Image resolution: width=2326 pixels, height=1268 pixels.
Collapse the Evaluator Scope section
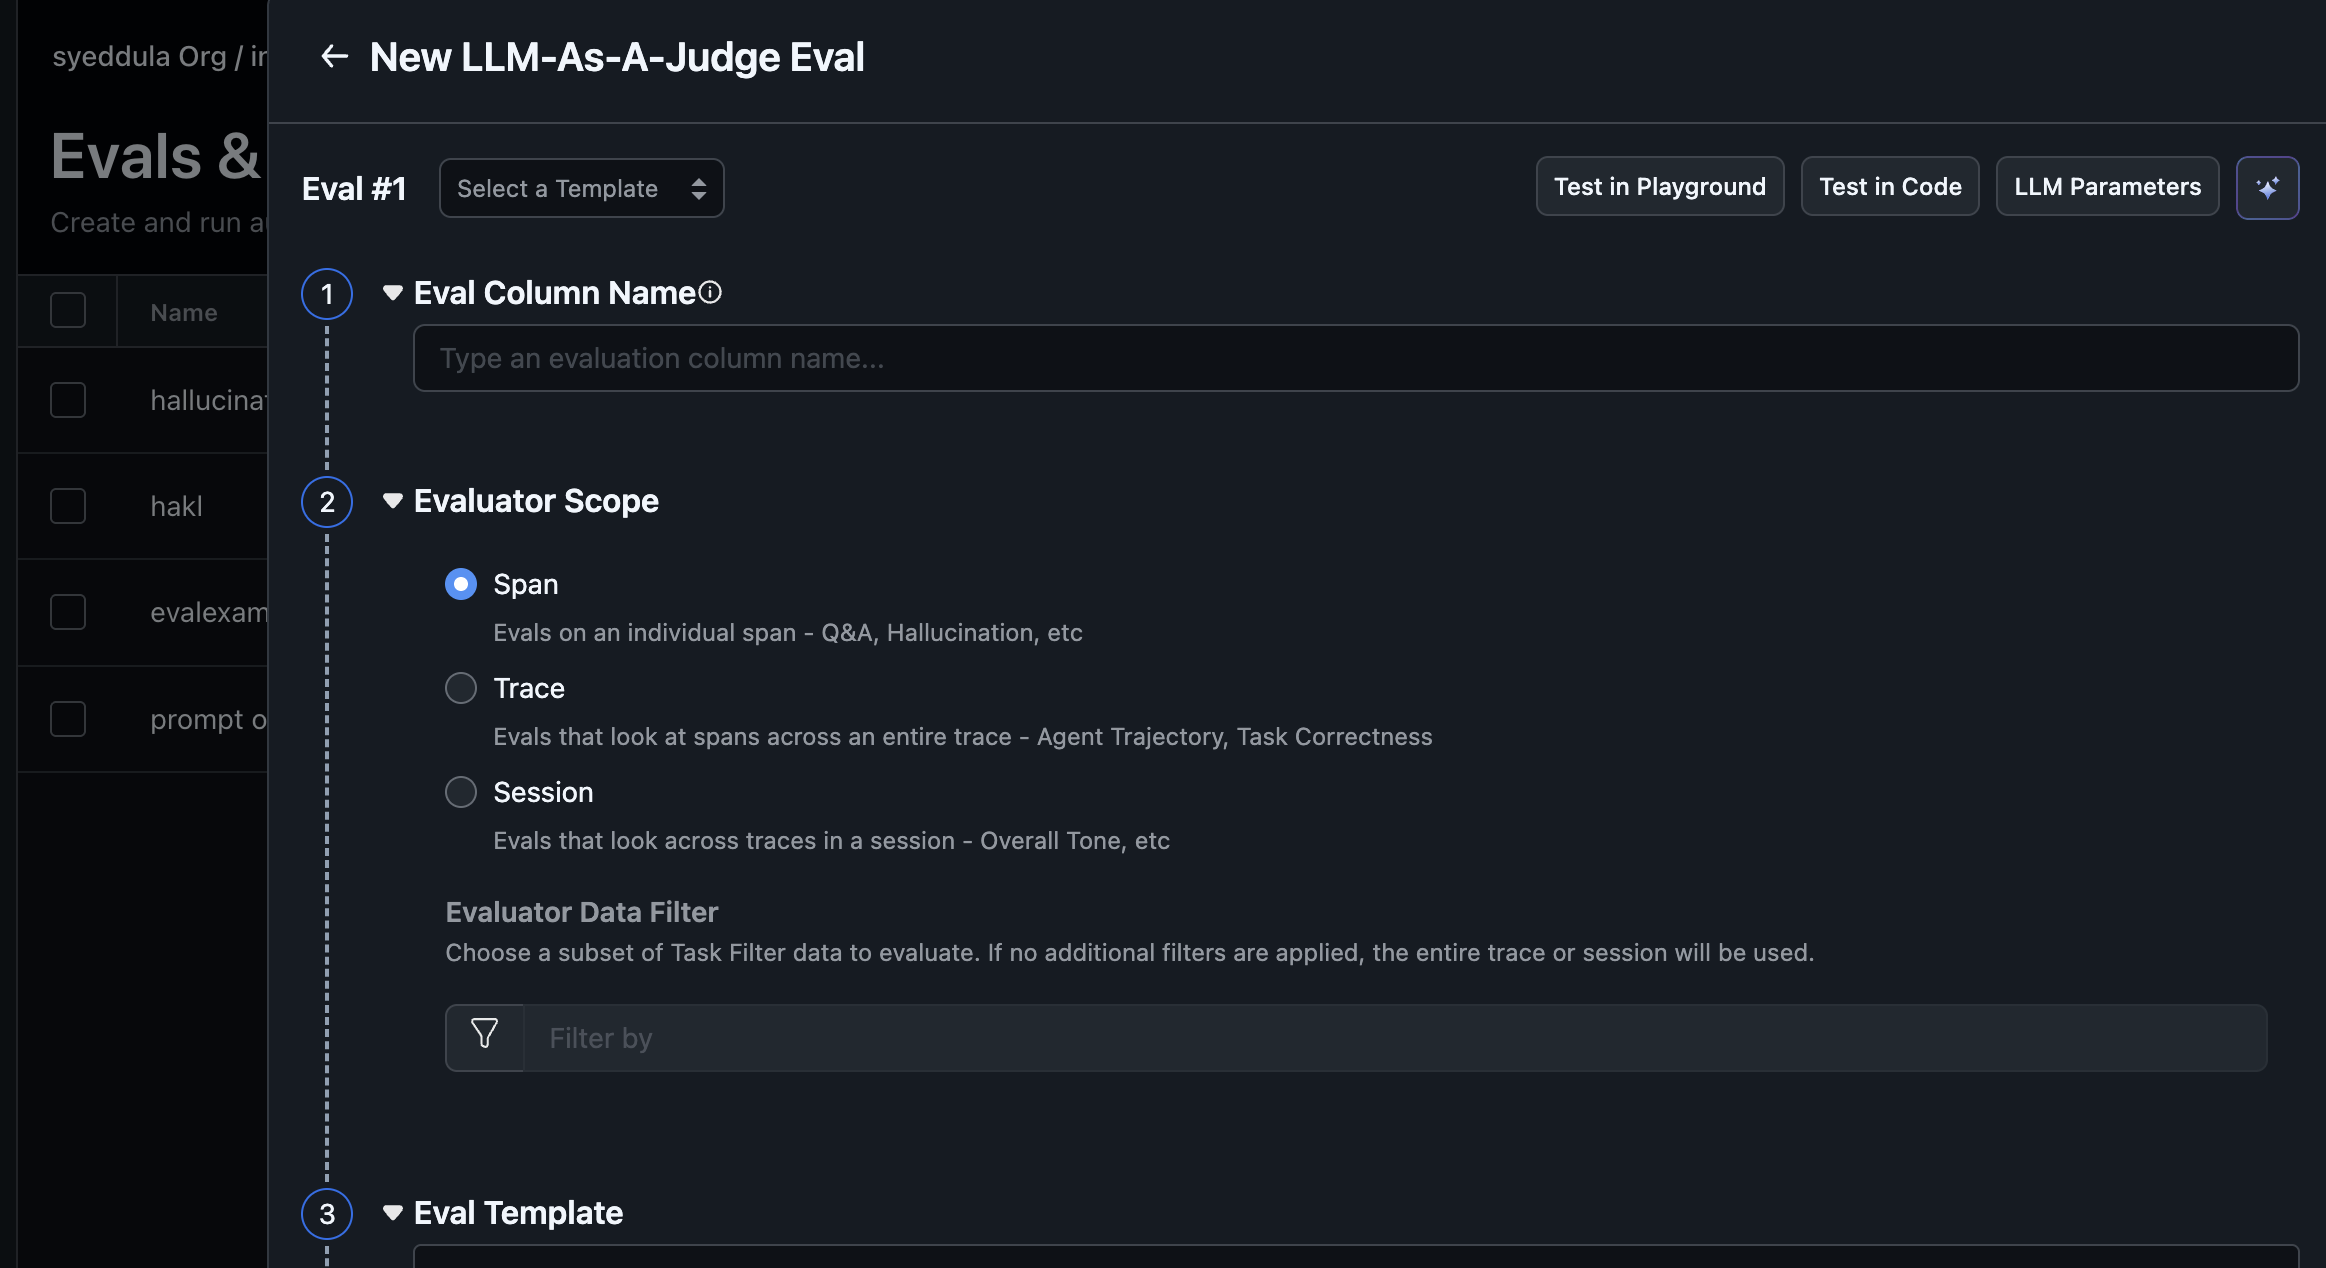click(x=393, y=501)
